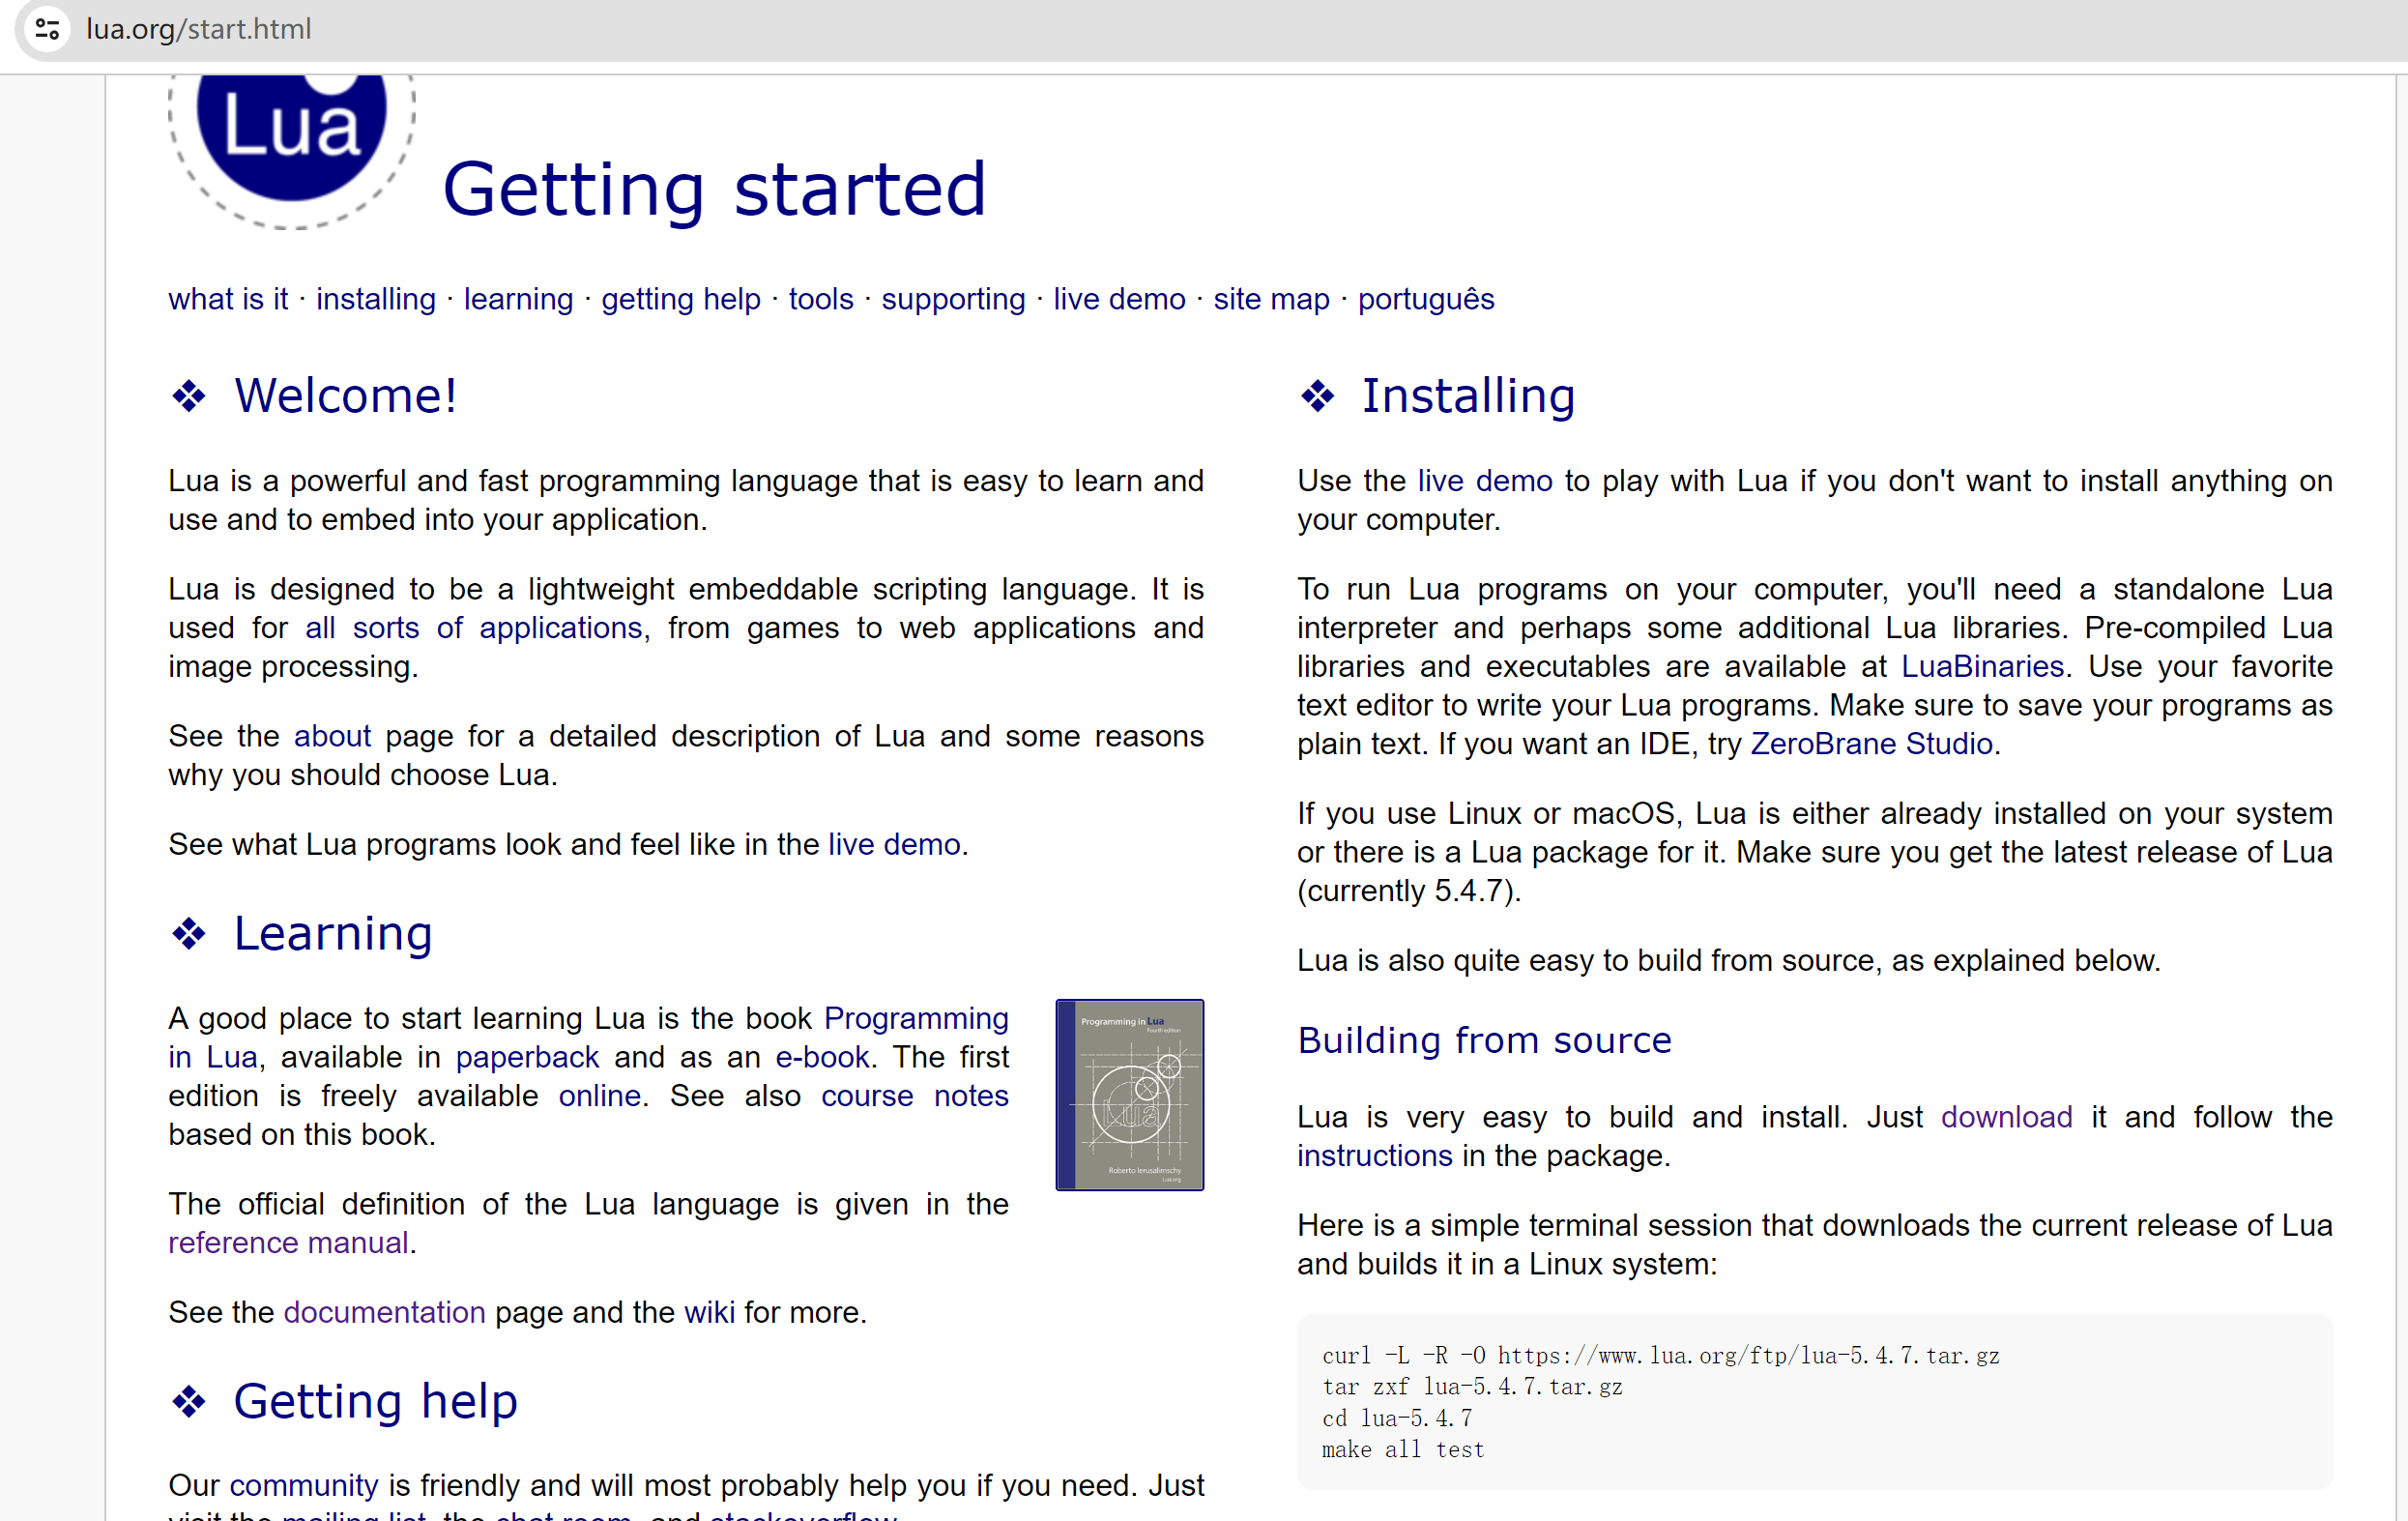Open the course notes link
This screenshot has height=1521, width=2408.
click(914, 1095)
